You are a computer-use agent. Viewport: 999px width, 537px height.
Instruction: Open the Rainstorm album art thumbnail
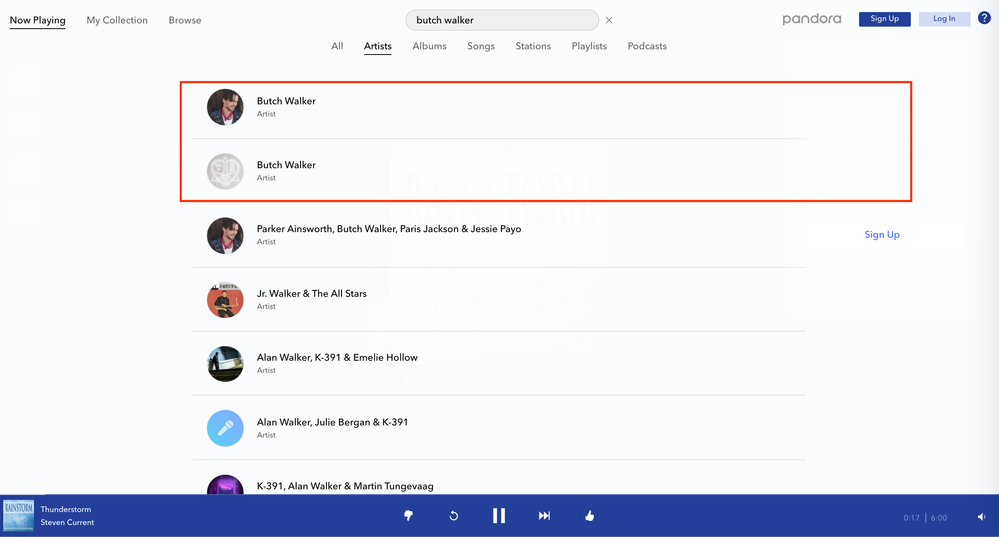18,516
